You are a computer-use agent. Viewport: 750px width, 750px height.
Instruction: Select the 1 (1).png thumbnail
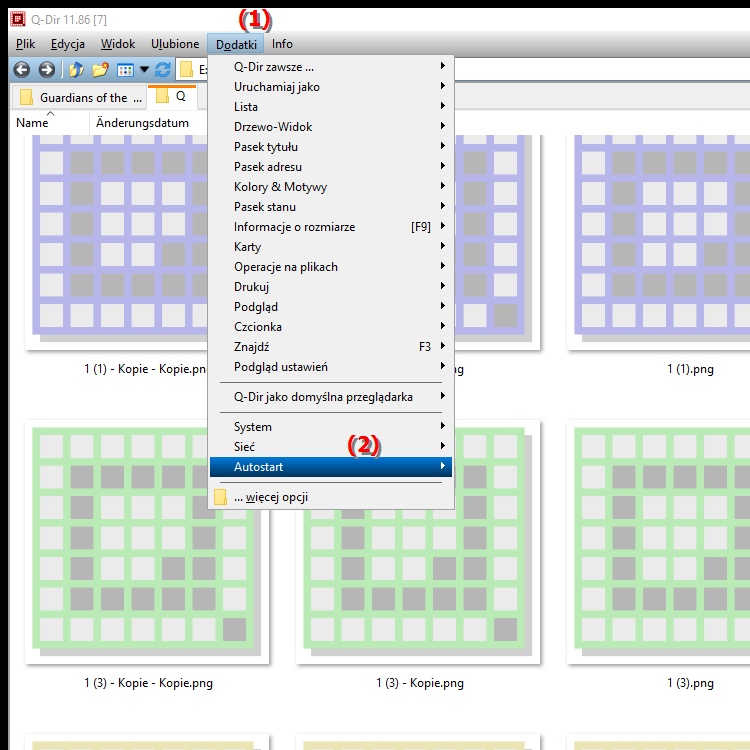(659, 242)
